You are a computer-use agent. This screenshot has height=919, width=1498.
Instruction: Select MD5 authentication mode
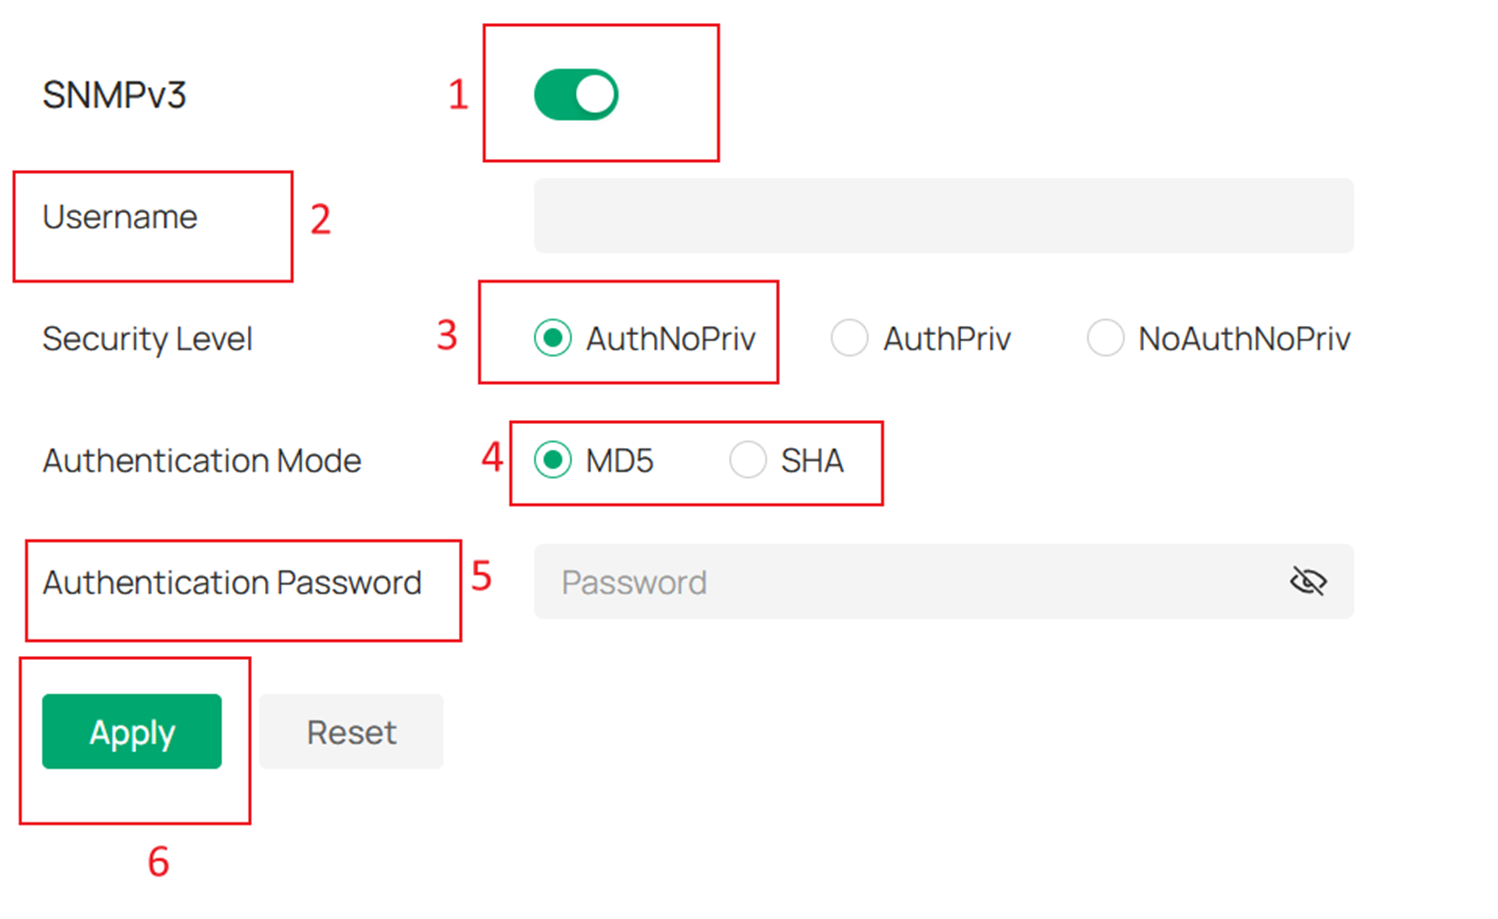[x=552, y=461]
